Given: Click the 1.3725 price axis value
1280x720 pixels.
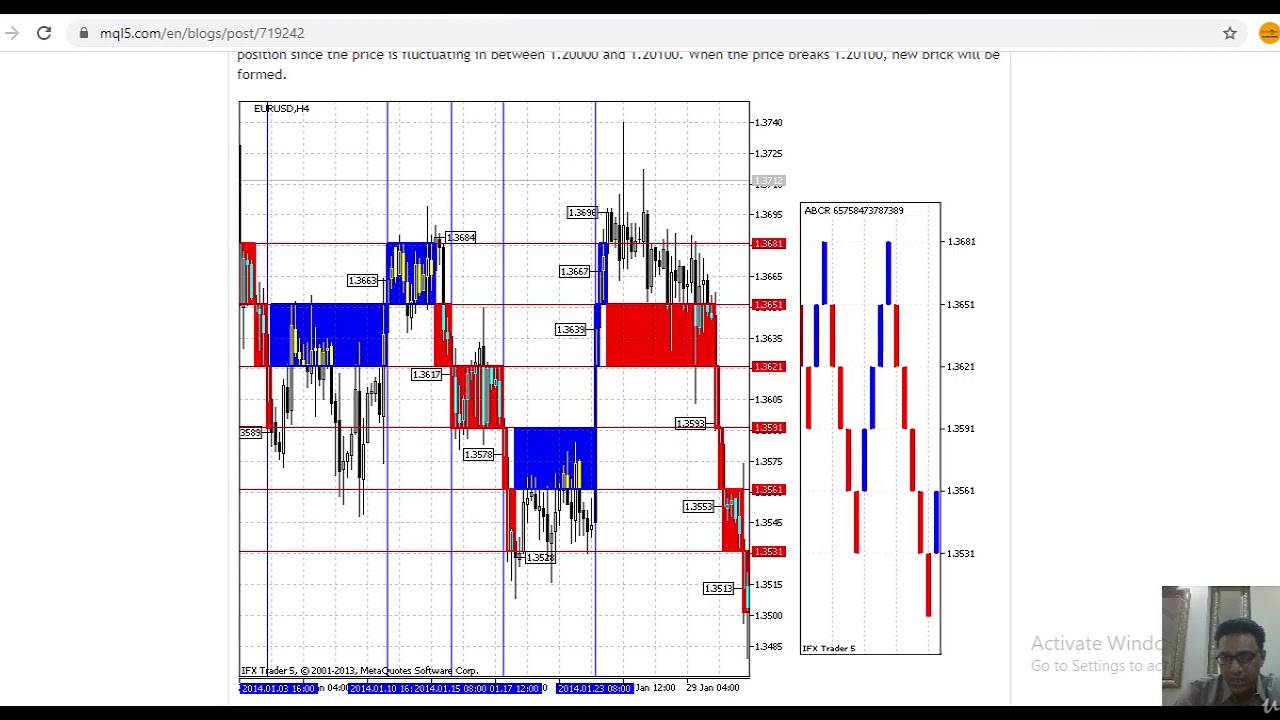Looking at the screenshot, I should (769, 153).
